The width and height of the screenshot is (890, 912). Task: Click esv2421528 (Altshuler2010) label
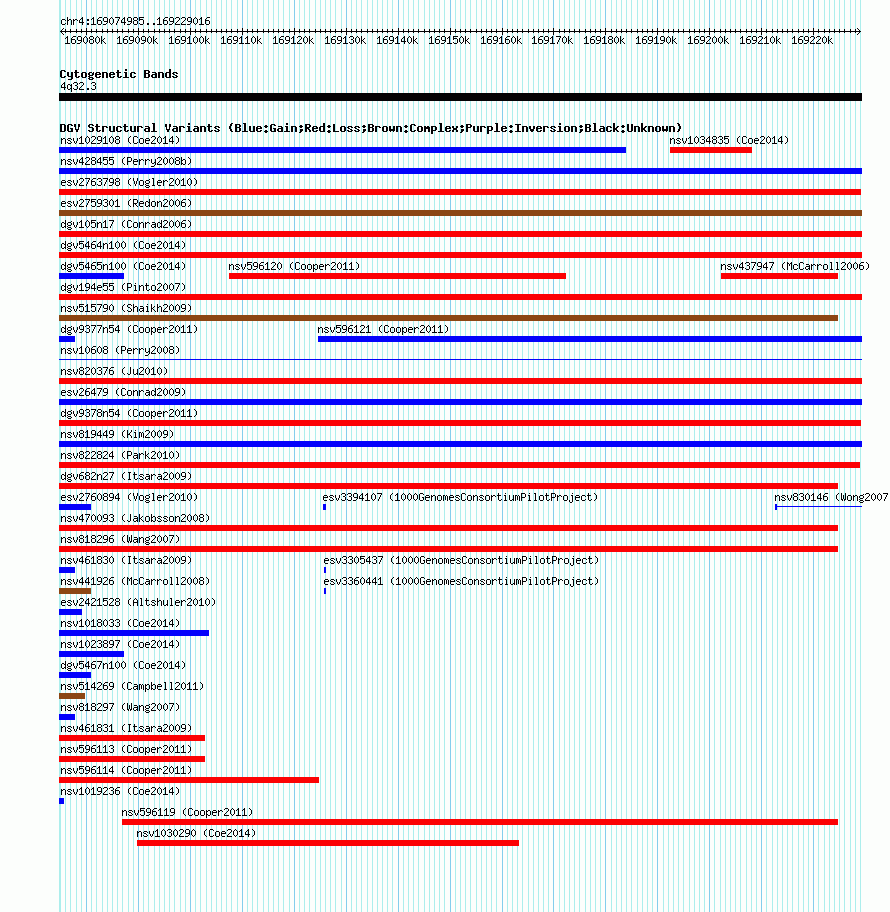click(138, 601)
